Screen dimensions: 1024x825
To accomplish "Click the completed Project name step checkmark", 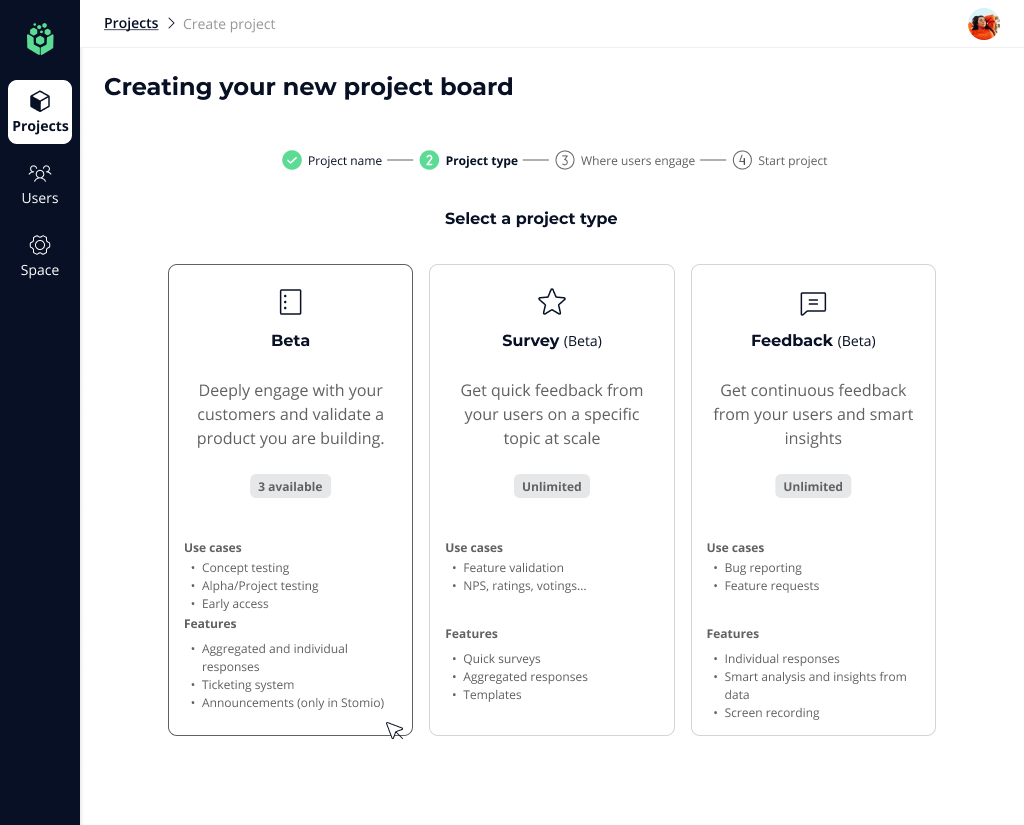I will click(x=292, y=160).
